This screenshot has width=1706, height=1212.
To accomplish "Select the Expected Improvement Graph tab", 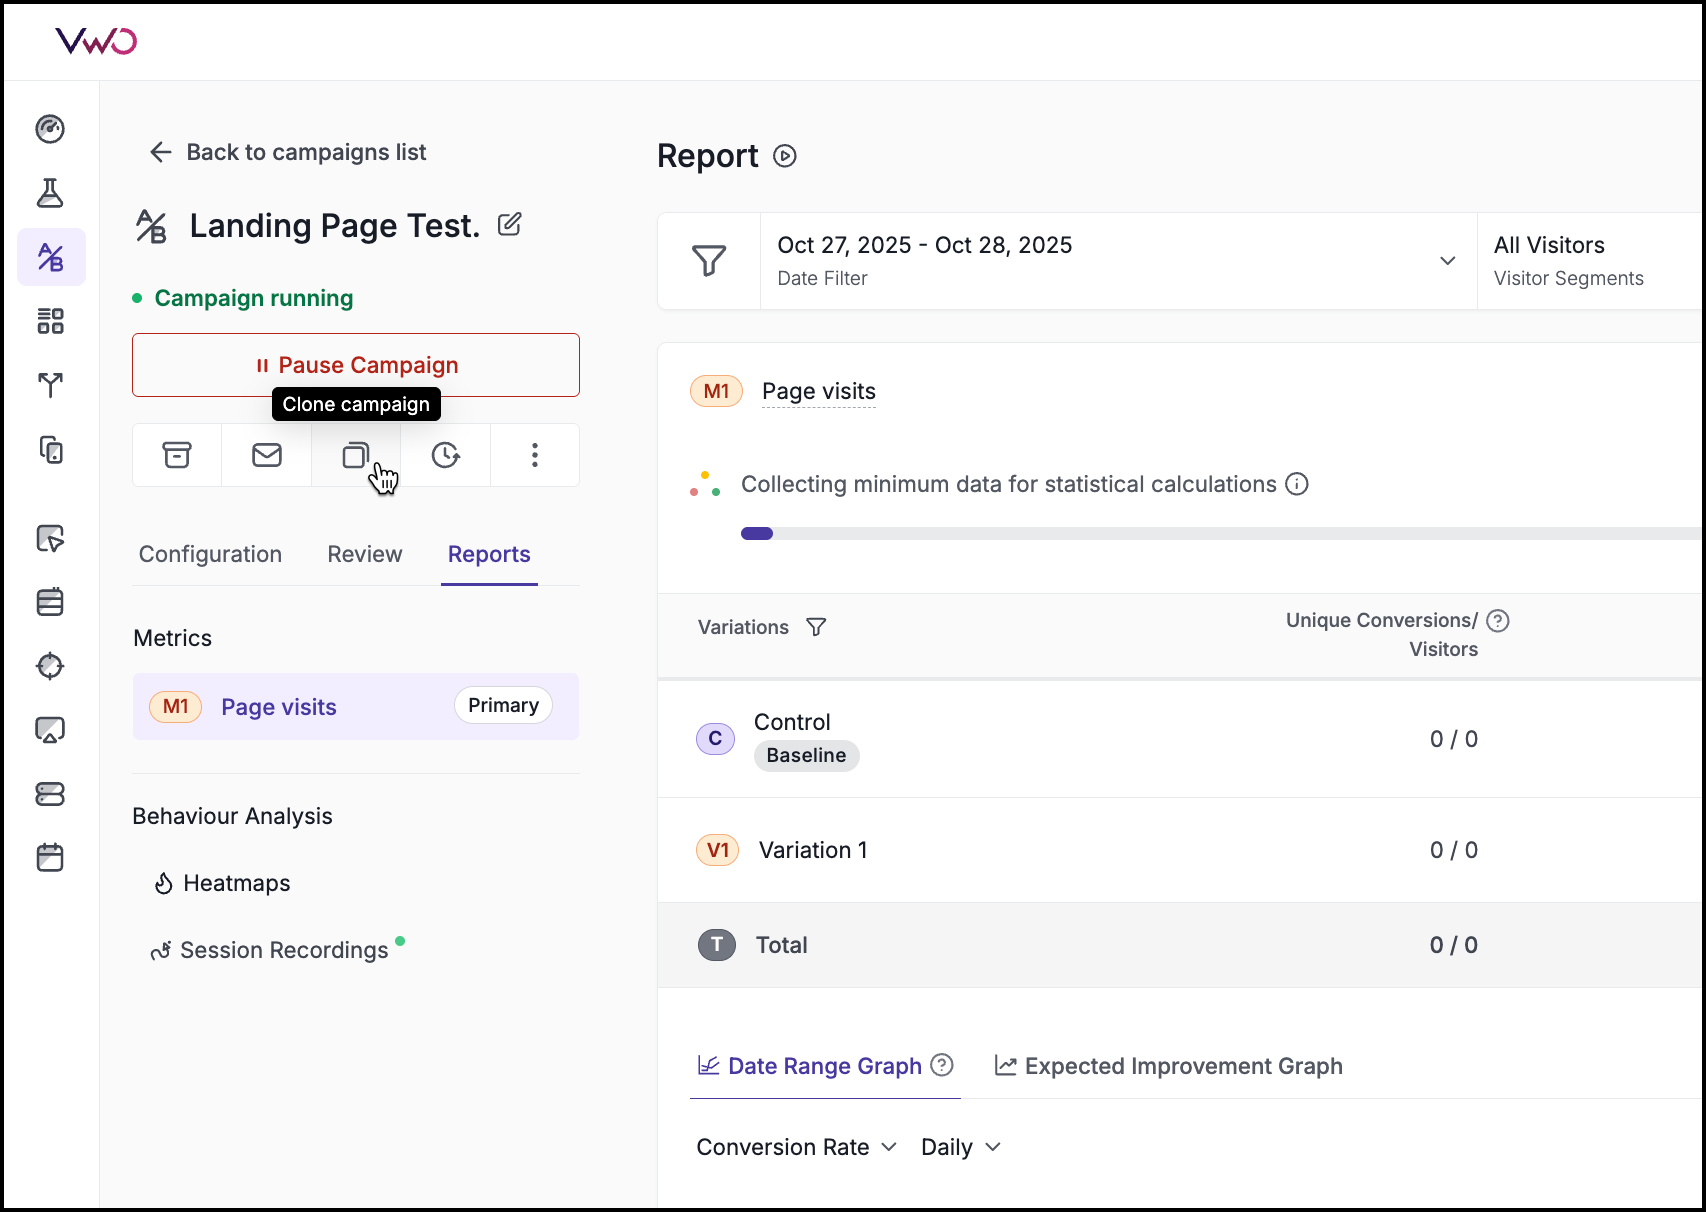I will (1169, 1066).
